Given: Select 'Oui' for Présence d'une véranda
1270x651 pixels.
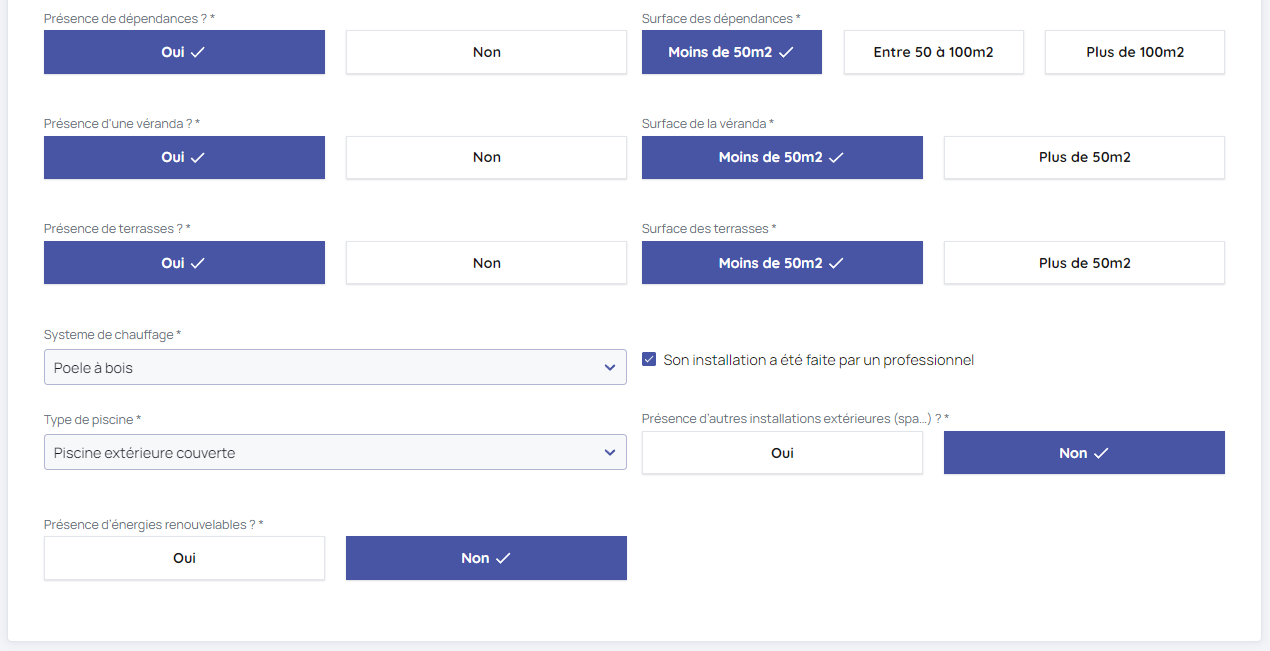Looking at the screenshot, I should 184,157.
